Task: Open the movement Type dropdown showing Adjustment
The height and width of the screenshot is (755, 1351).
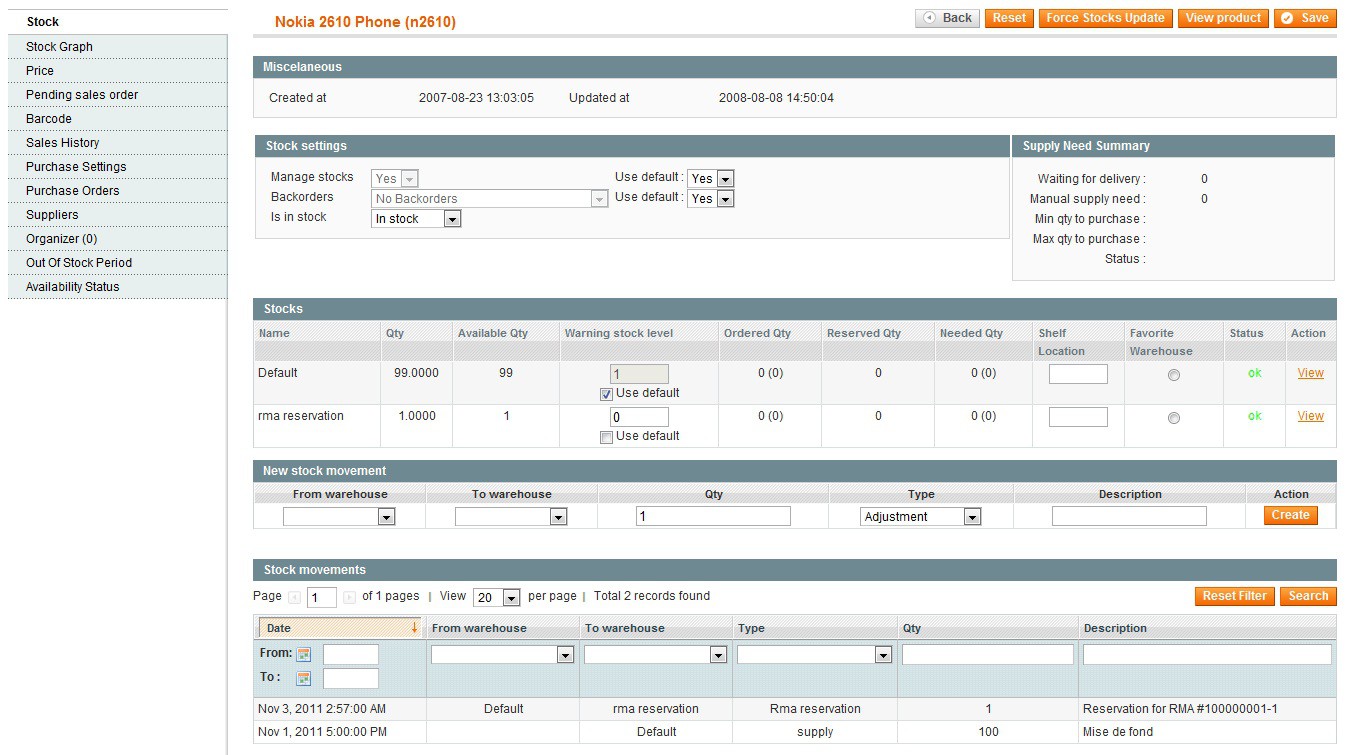Action: click(x=921, y=517)
